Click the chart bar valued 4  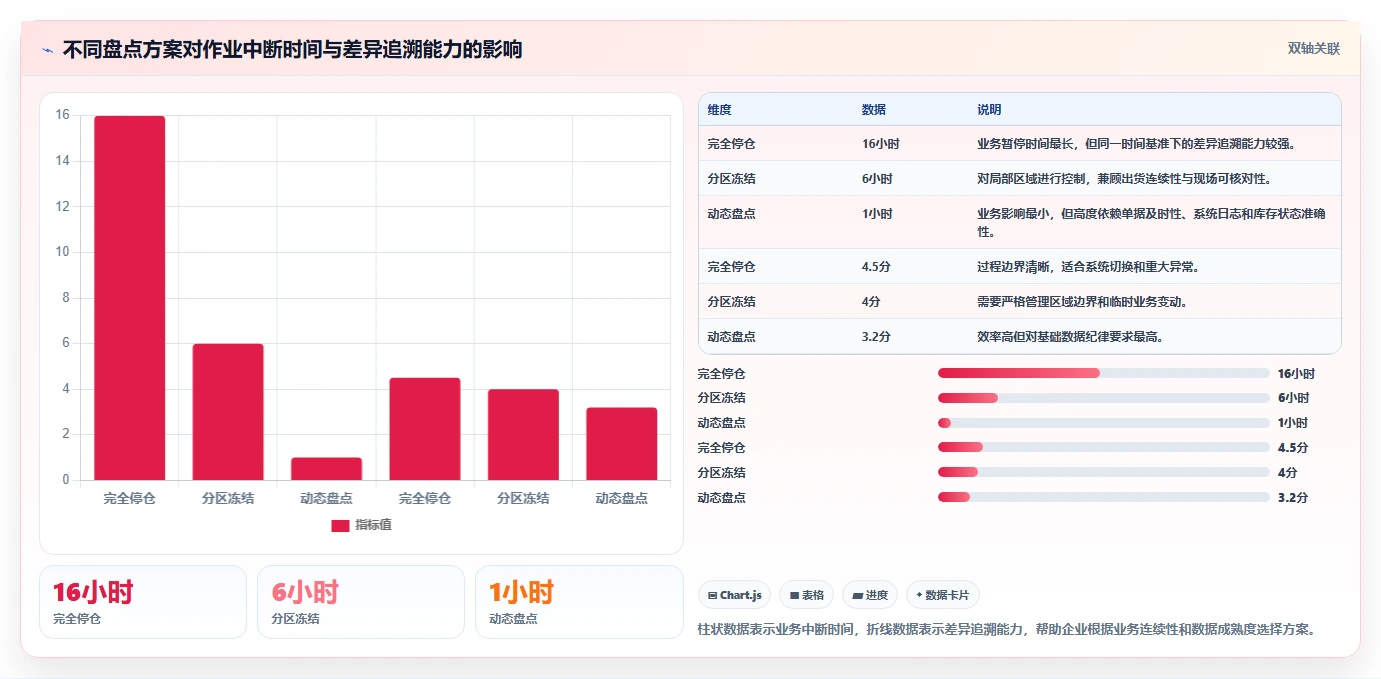click(523, 435)
